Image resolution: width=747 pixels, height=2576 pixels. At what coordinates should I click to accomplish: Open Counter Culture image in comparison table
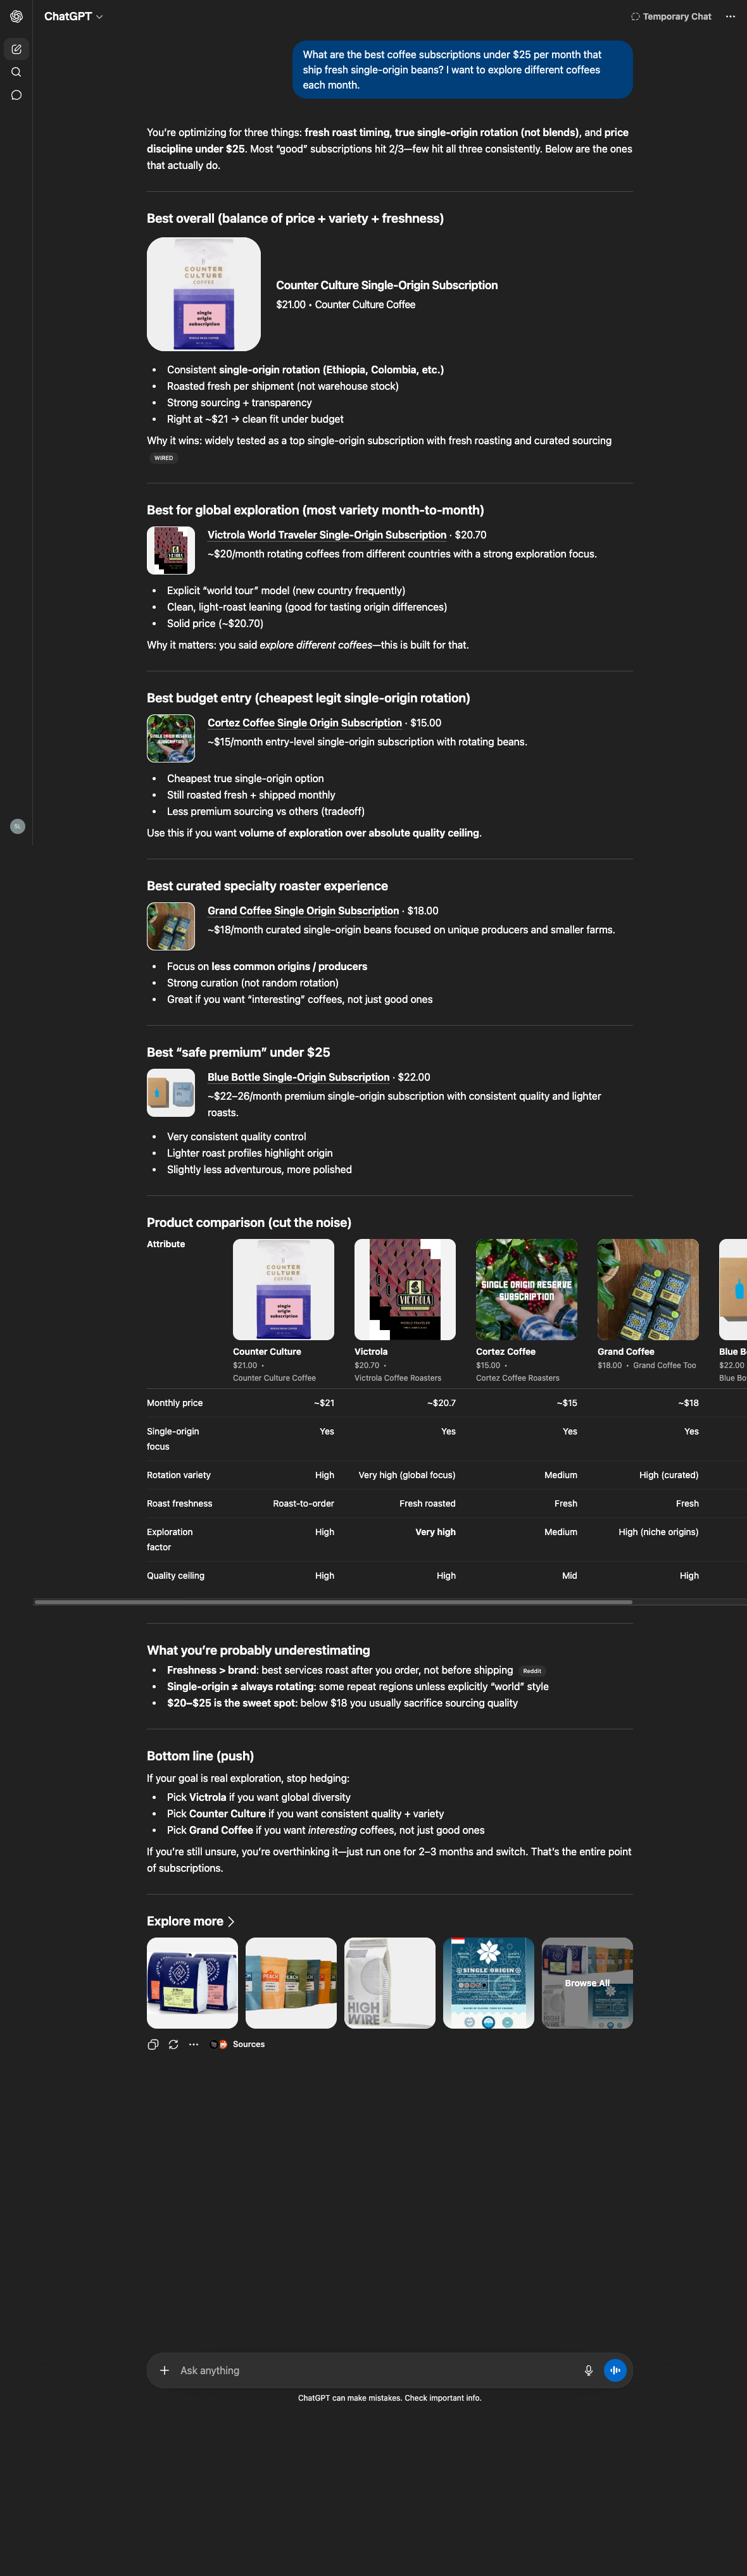pyautogui.click(x=284, y=1289)
